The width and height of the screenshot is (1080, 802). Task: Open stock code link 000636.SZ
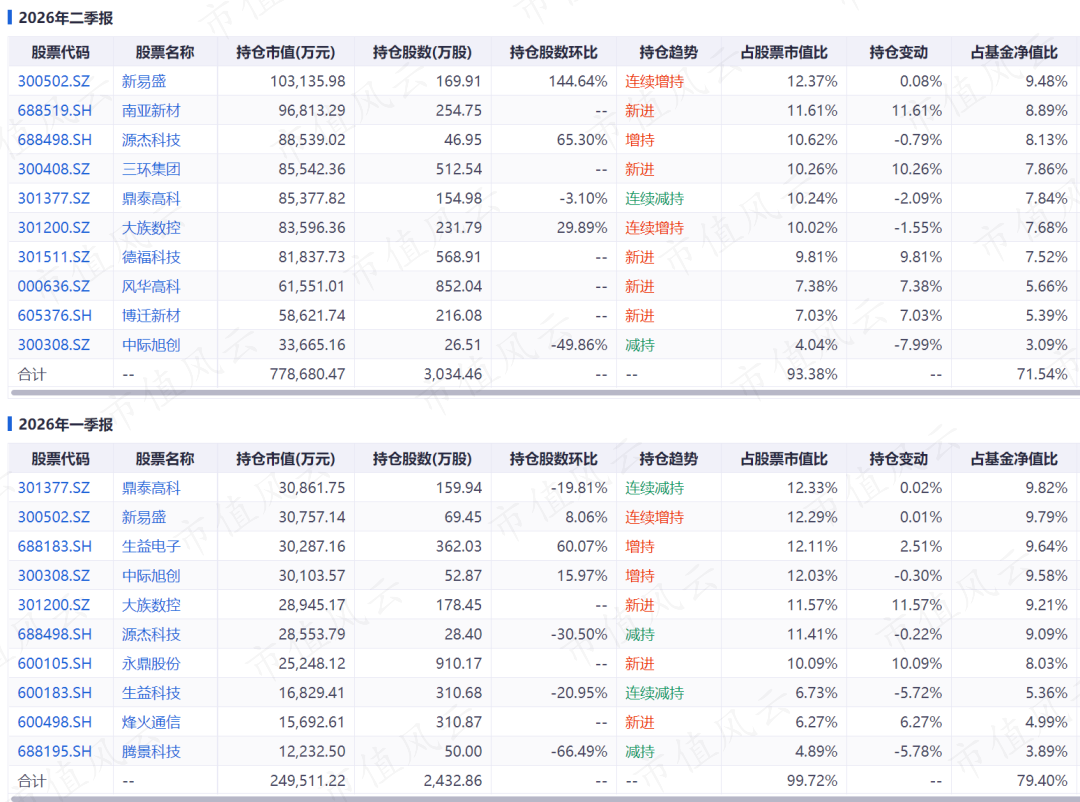(x=54, y=286)
